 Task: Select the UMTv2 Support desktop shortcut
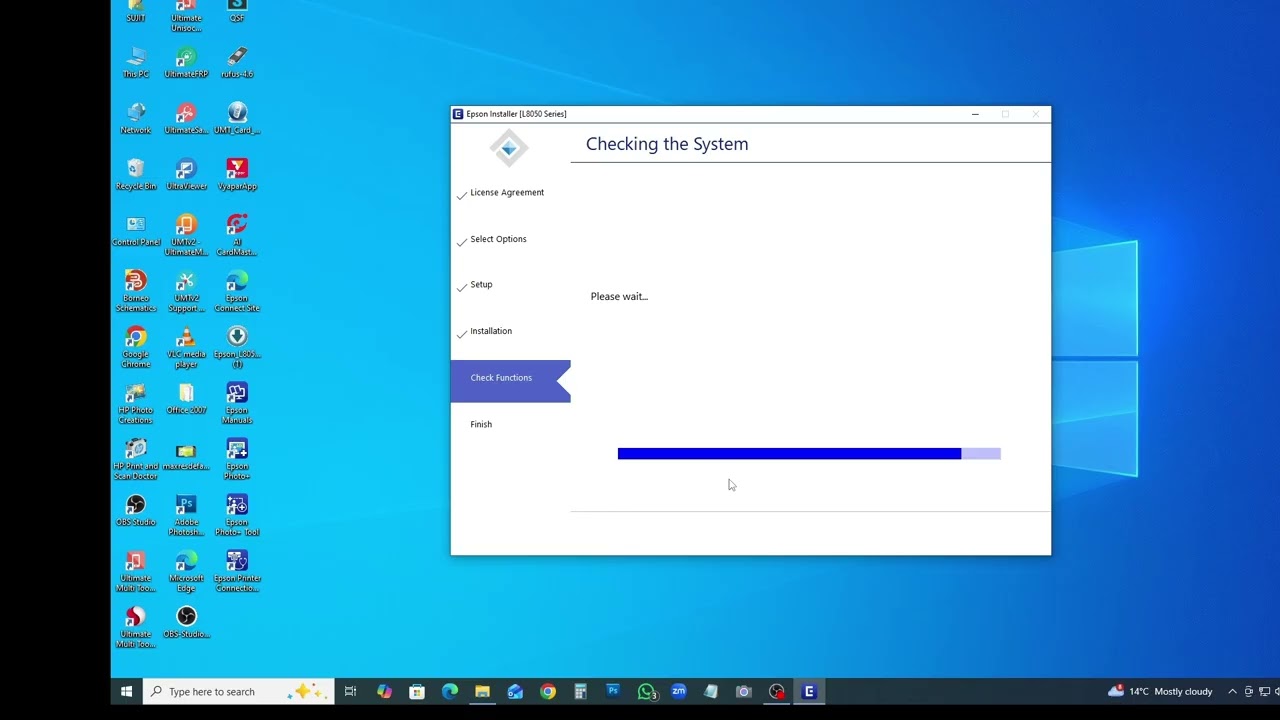pyautogui.click(x=186, y=291)
